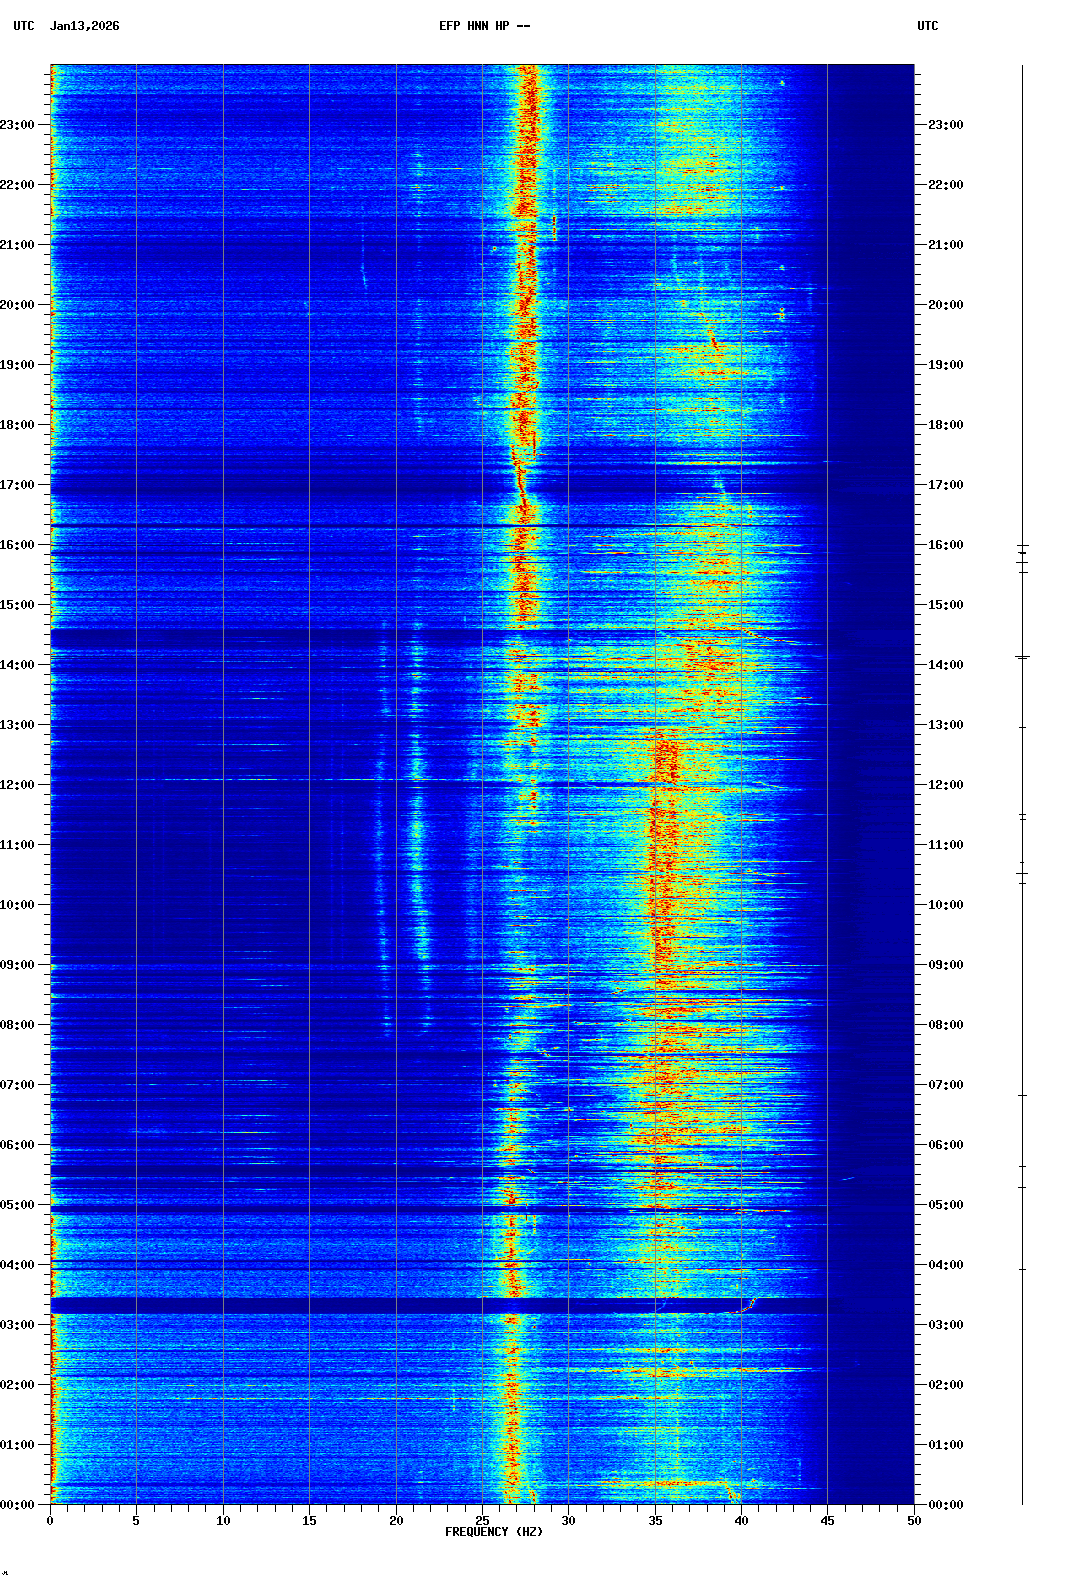Screen dimensions: 1066x1584
Task: Select the 17:00 label on left axis
Action: 18,485
